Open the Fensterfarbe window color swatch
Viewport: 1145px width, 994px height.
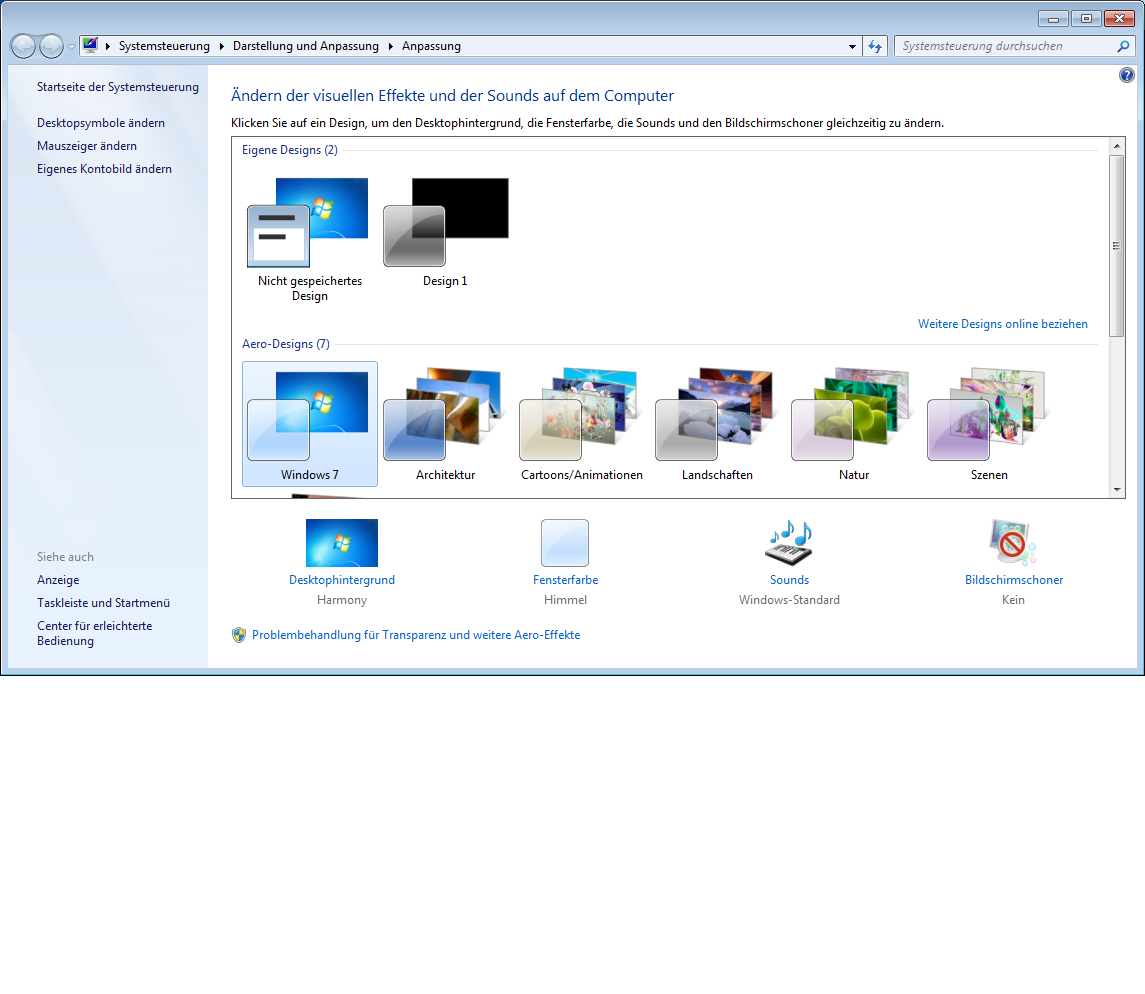pos(564,543)
